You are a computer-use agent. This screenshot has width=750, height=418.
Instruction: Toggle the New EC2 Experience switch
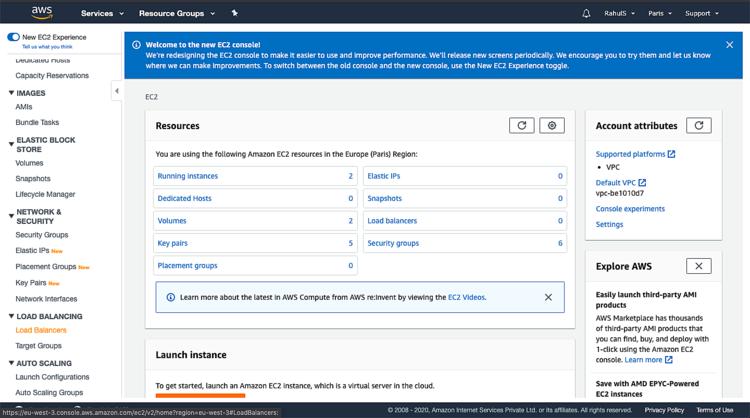[13, 36]
